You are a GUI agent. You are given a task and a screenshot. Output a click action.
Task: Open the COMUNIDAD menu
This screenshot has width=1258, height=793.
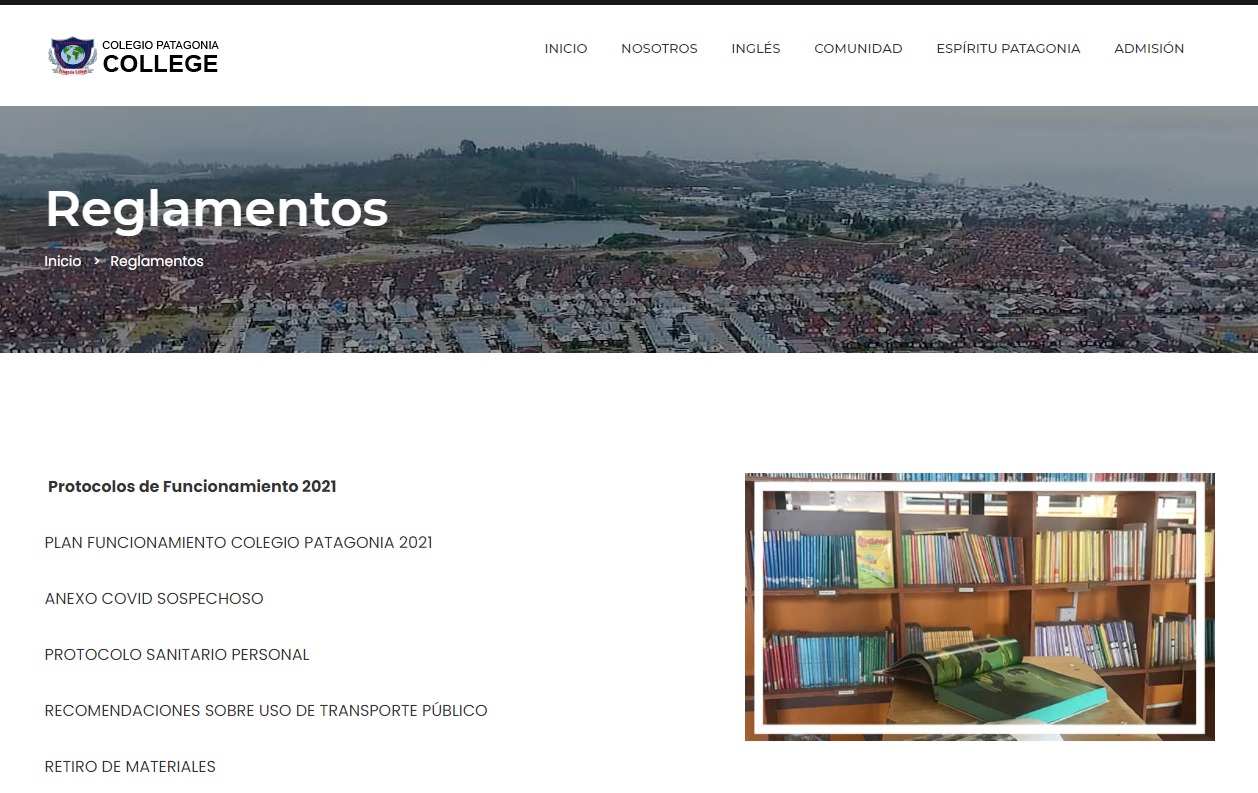tap(858, 48)
